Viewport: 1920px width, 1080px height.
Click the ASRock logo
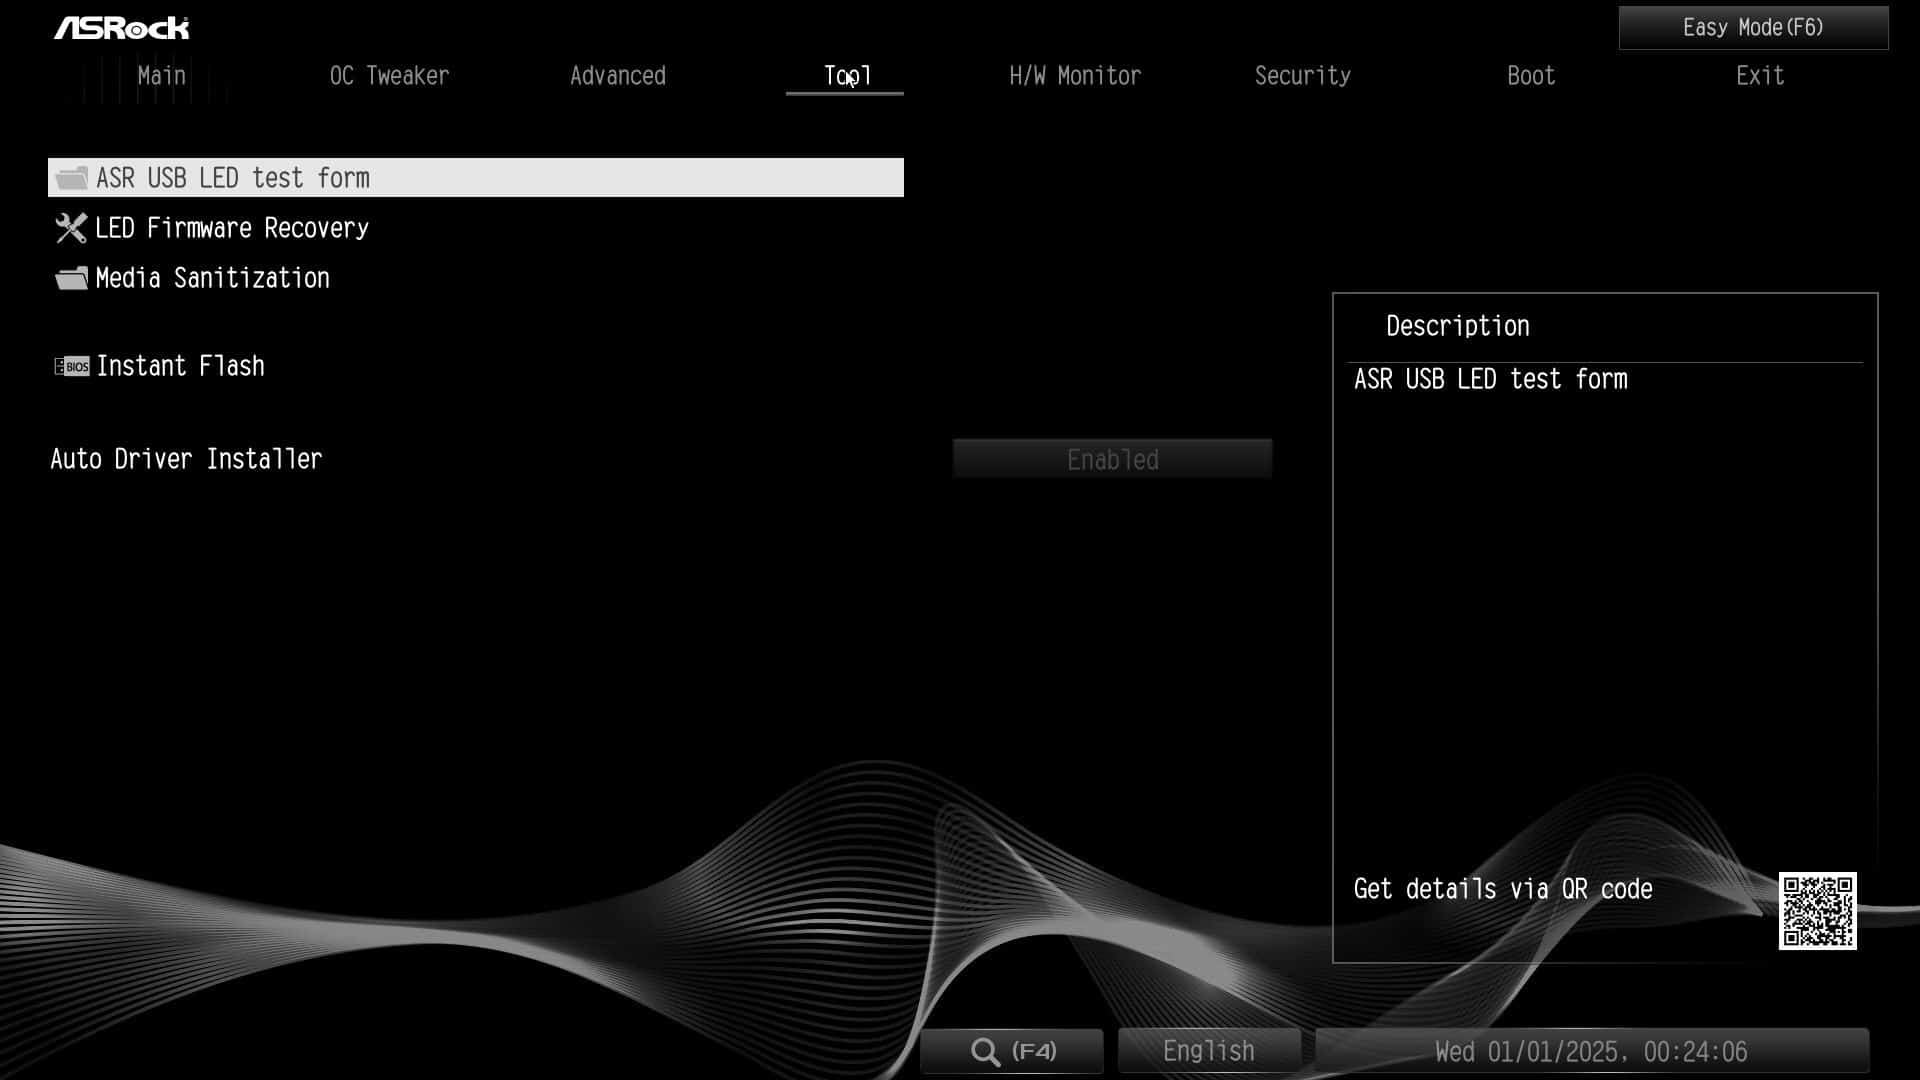122,28
